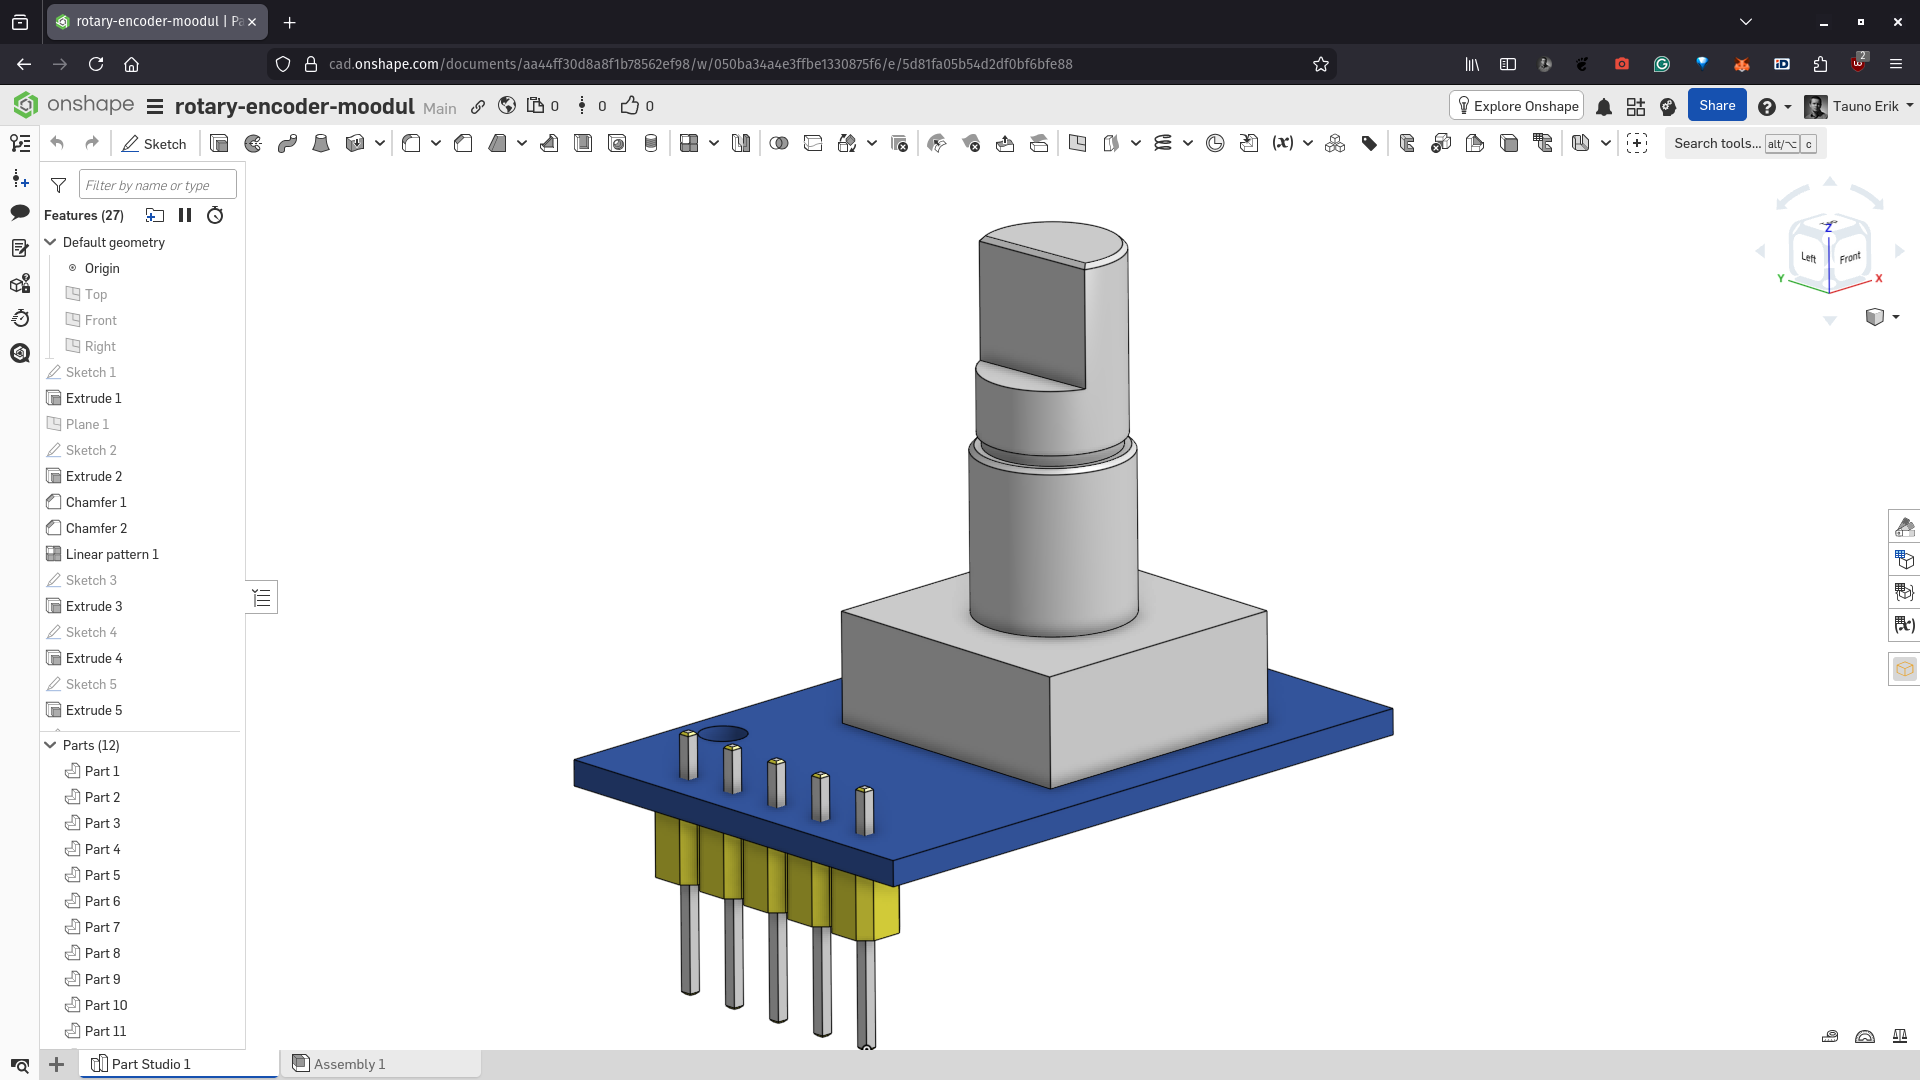The image size is (1920, 1080).
Task: Collapse the Parts (12) list
Action: coord(51,745)
